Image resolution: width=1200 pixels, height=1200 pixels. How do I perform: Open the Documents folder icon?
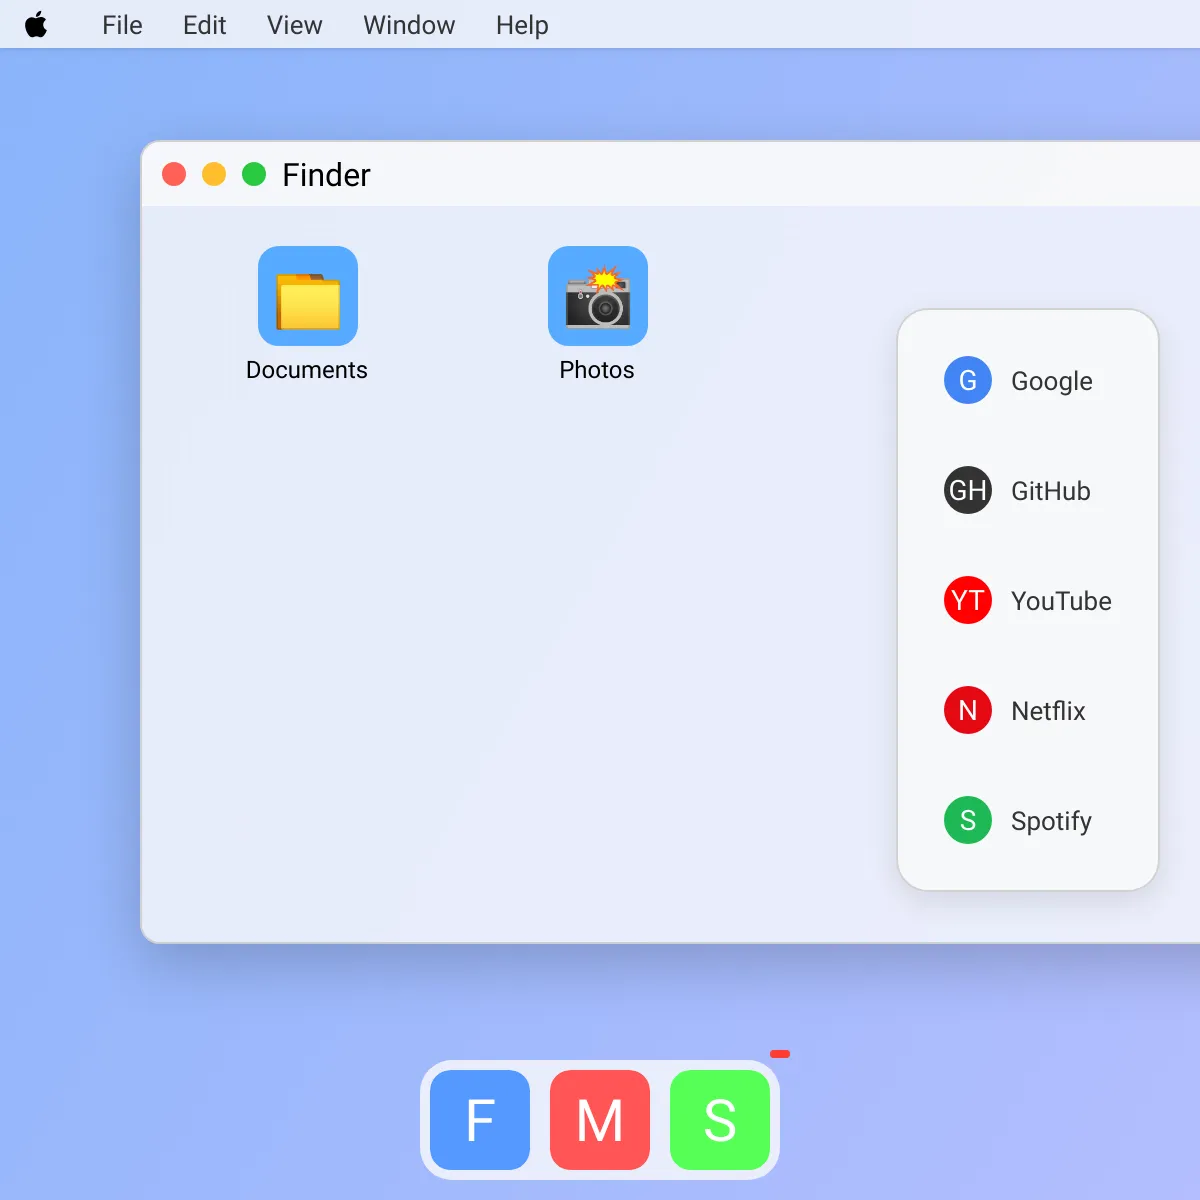pos(308,296)
